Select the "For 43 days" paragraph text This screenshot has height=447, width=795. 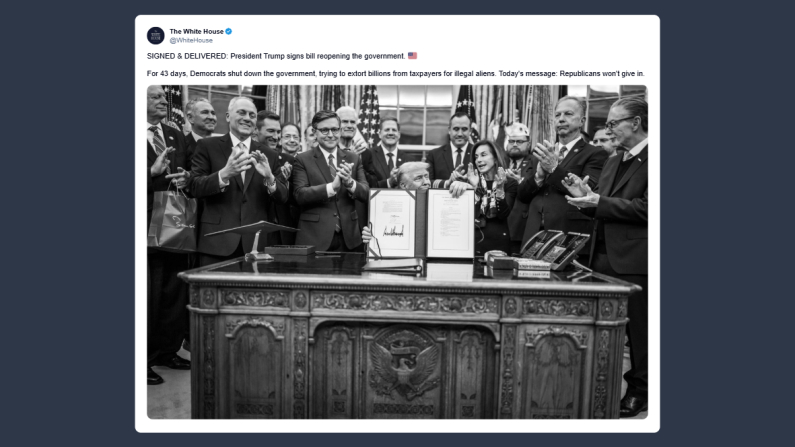(x=395, y=73)
